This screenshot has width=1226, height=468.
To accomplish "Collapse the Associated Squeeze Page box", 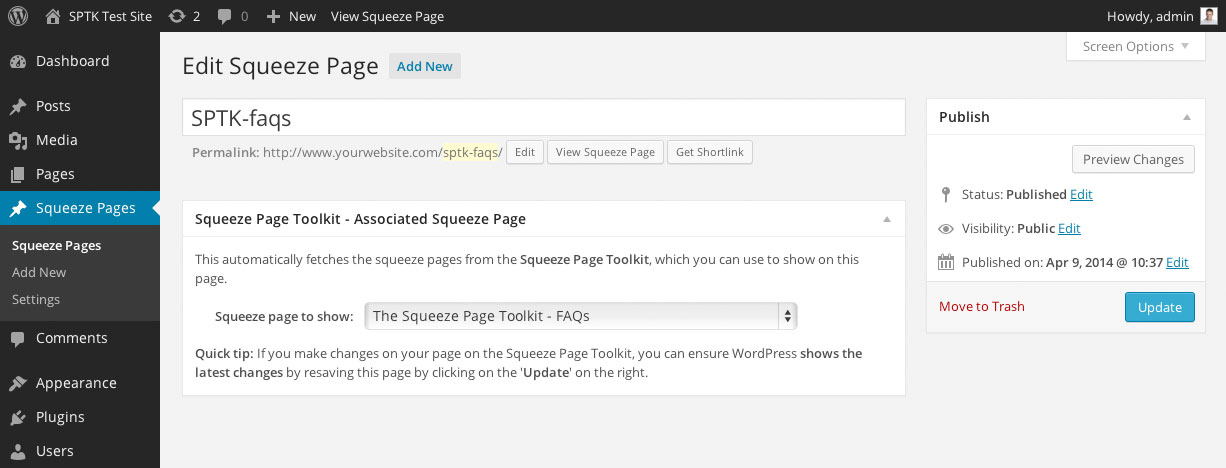I will click(x=886, y=219).
